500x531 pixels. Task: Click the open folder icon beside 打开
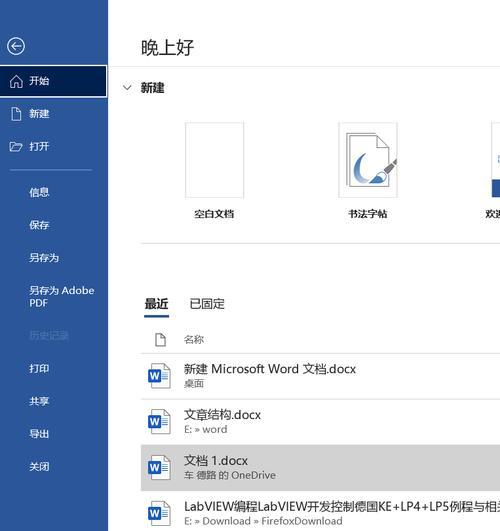click(16, 147)
